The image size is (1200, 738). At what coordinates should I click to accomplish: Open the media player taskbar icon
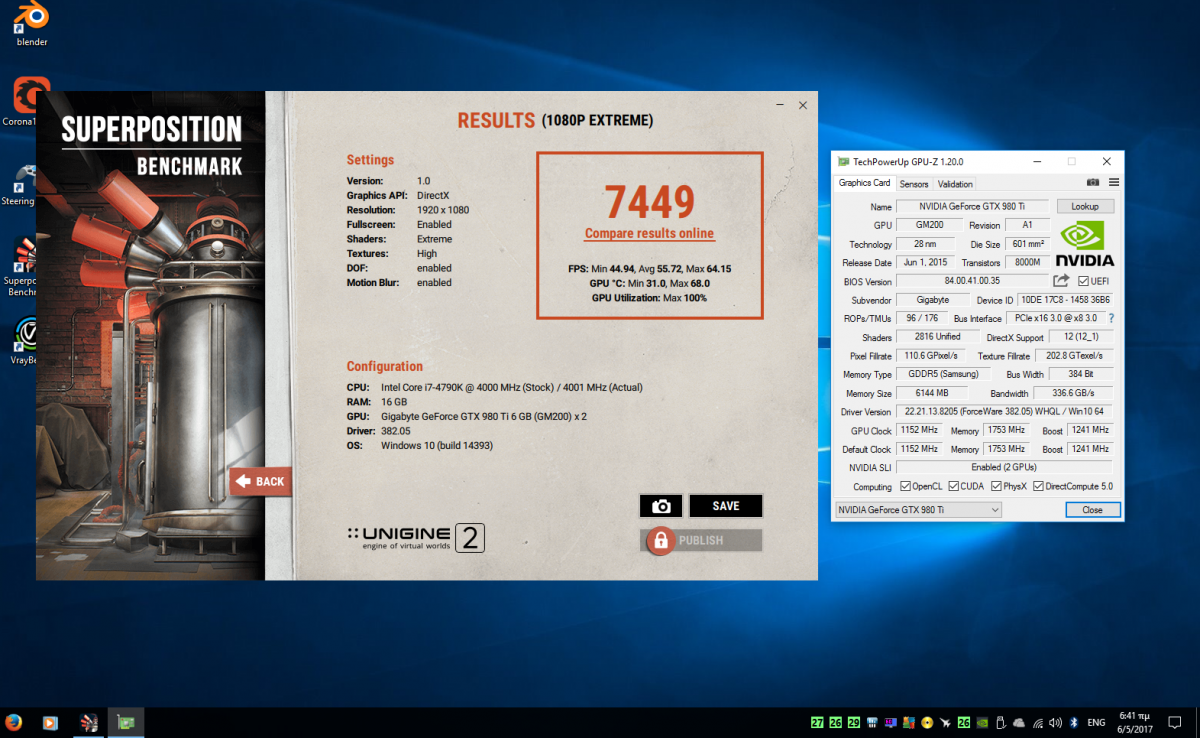pyautogui.click(x=50, y=722)
